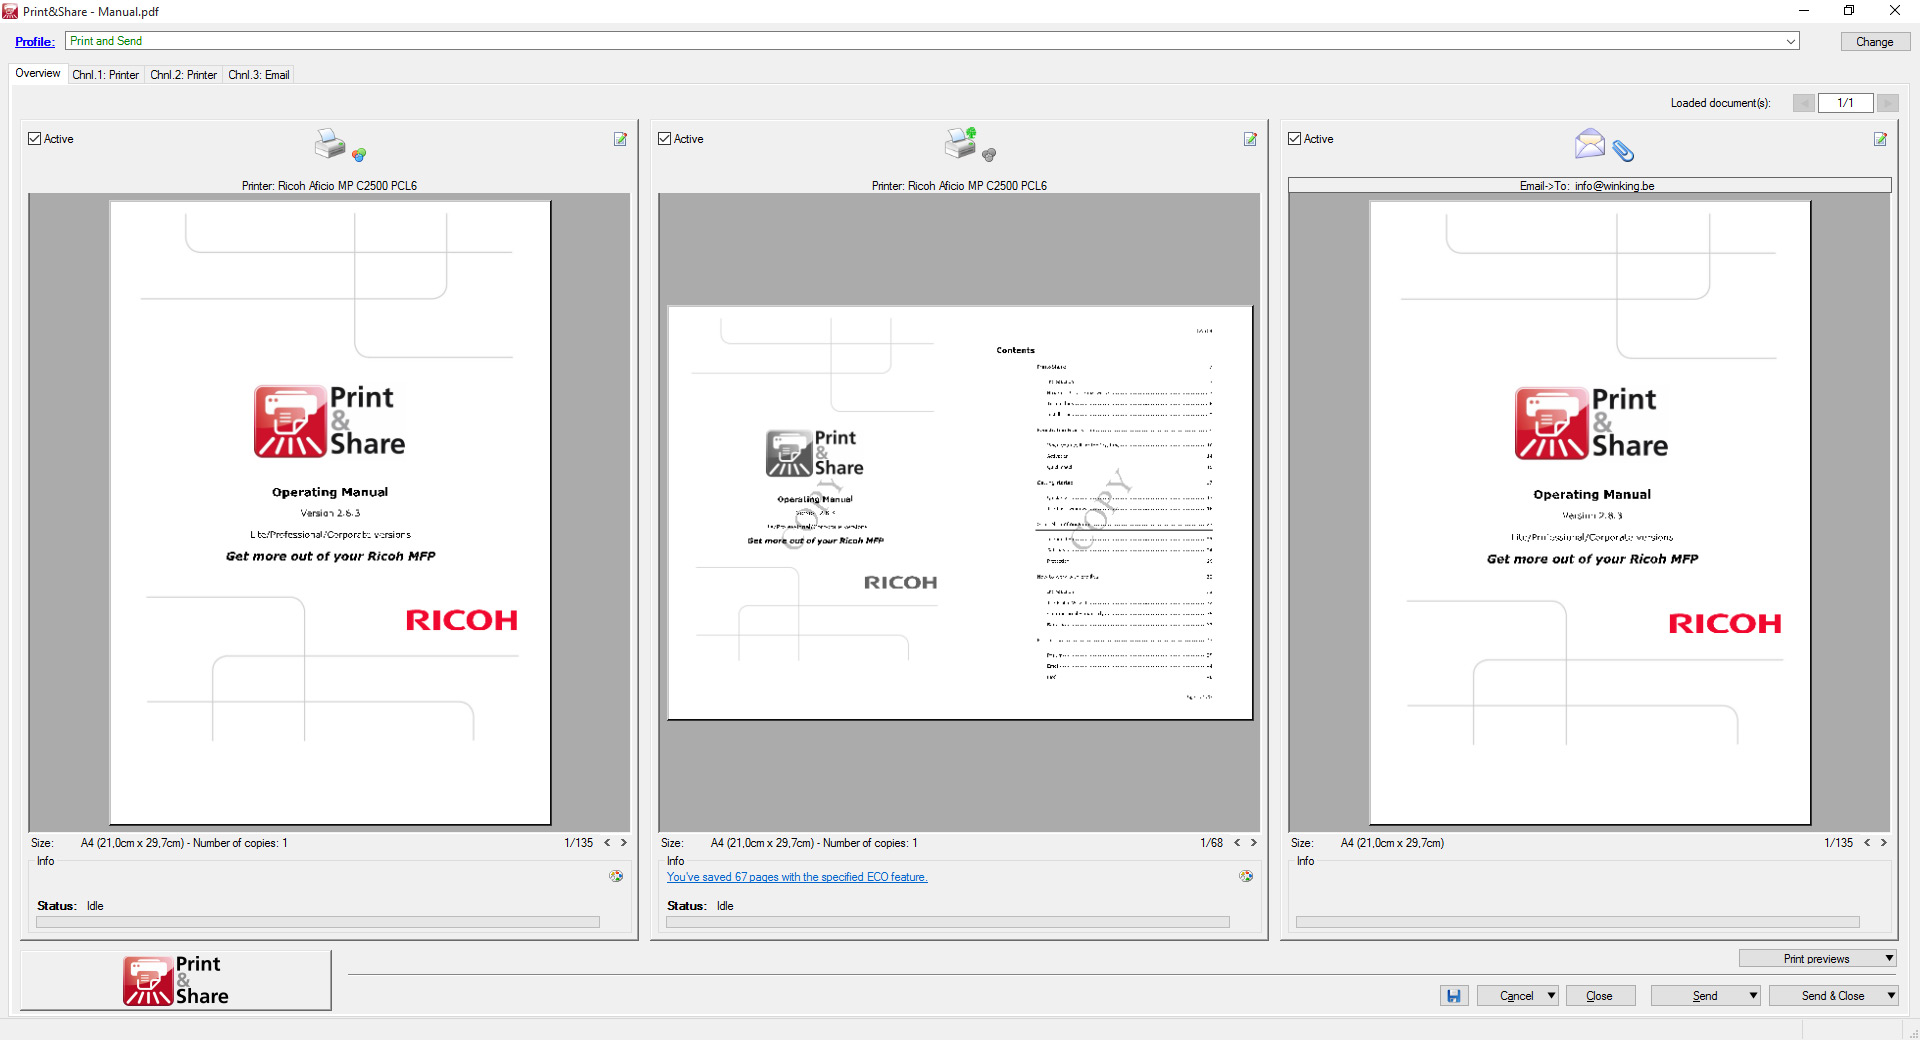Open the edit icon on the email panel
This screenshot has width=1920, height=1040.
click(1880, 139)
